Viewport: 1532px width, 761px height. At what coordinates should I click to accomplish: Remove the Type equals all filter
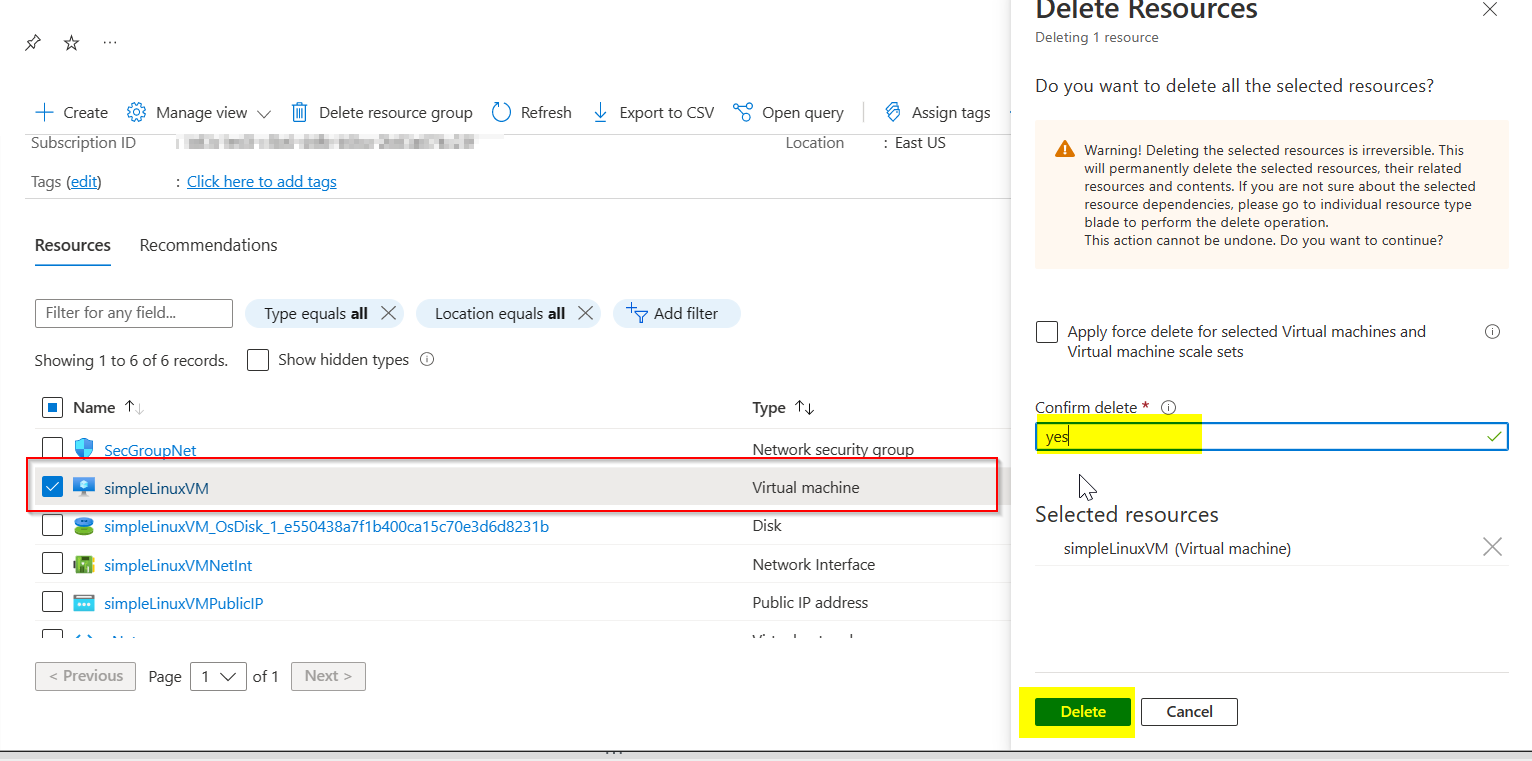click(388, 313)
